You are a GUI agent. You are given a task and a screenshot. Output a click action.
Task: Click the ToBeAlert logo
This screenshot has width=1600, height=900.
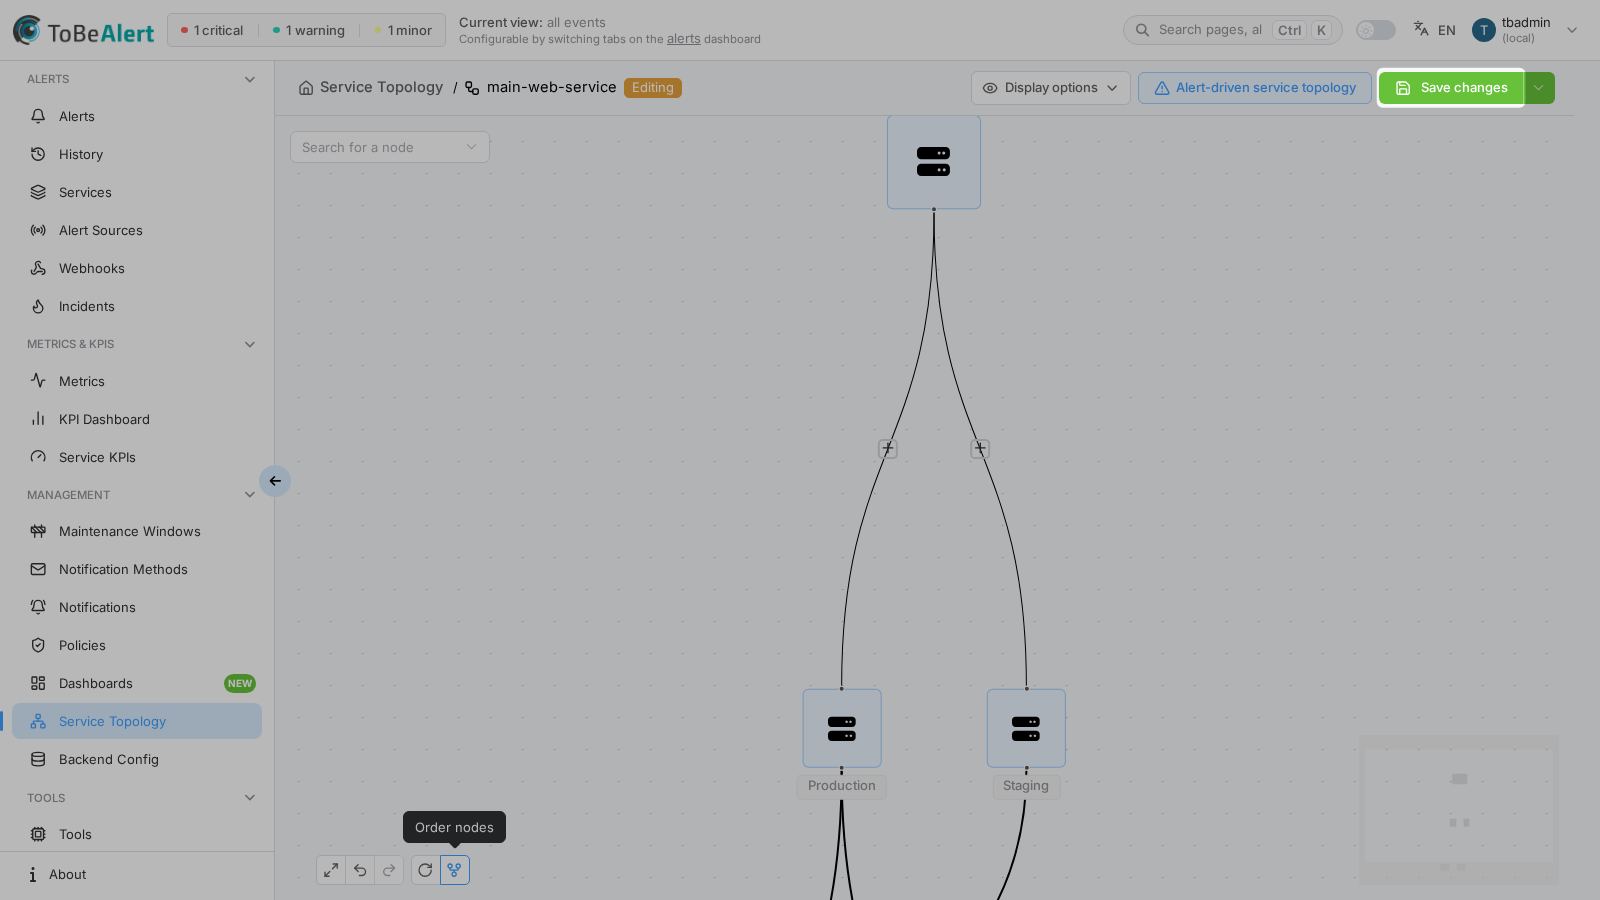[84, 31]
